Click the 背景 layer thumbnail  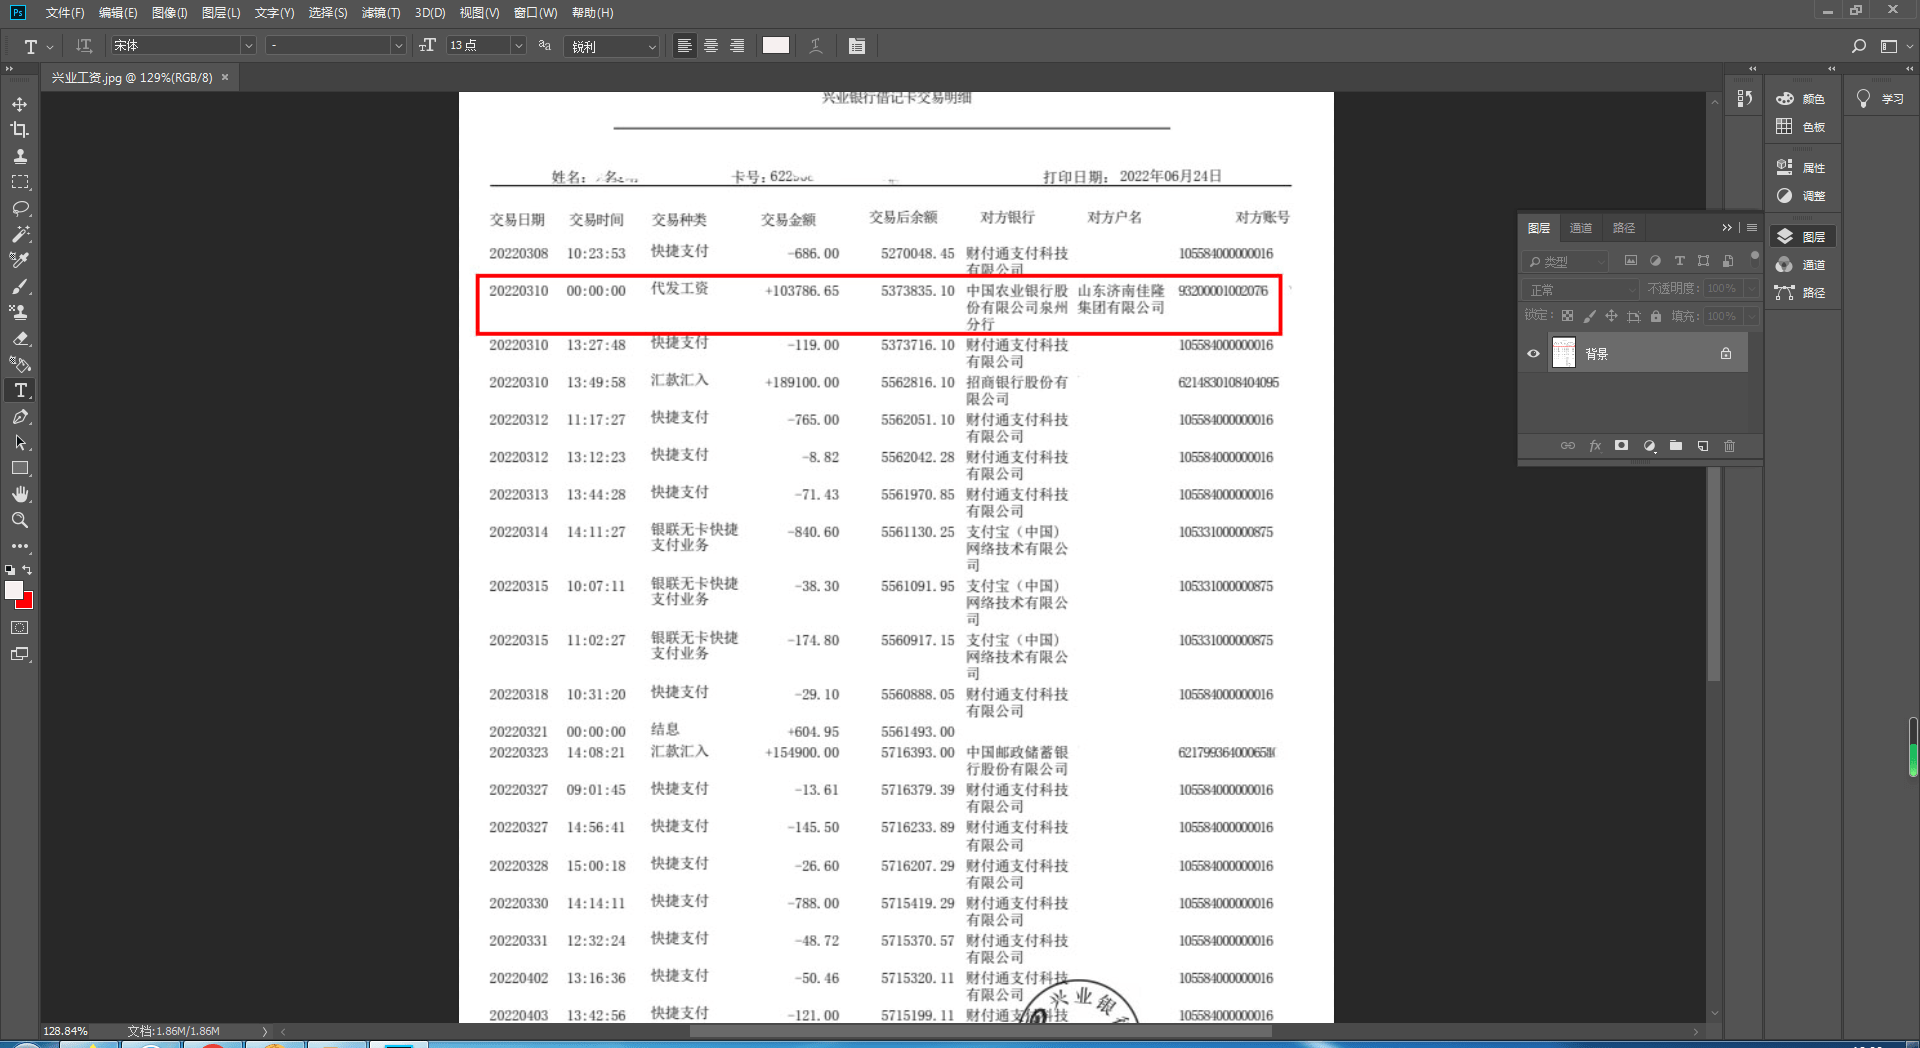click(x=1564, y=353)
